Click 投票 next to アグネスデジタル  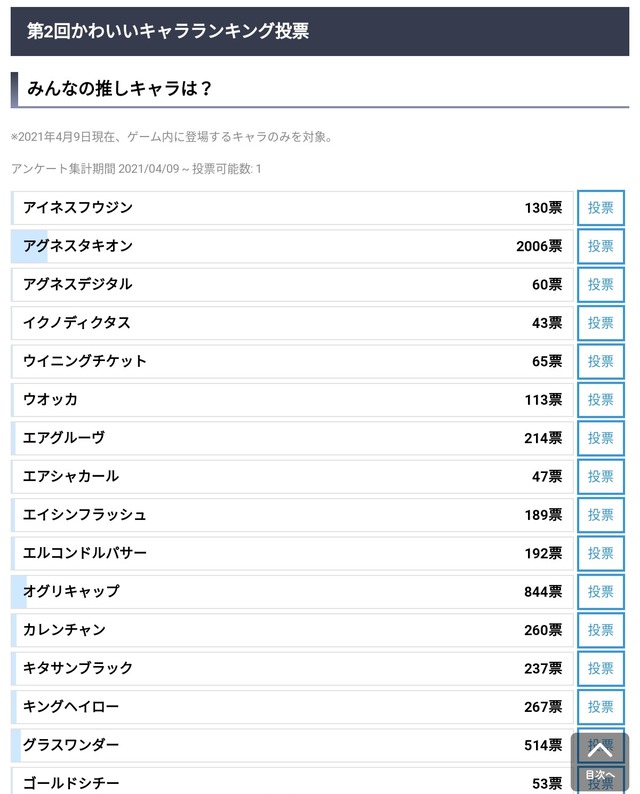[x=601, y=285]
